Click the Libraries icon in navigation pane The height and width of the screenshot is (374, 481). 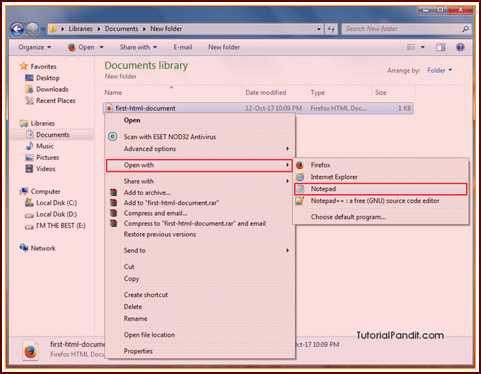tap(24, 123)
